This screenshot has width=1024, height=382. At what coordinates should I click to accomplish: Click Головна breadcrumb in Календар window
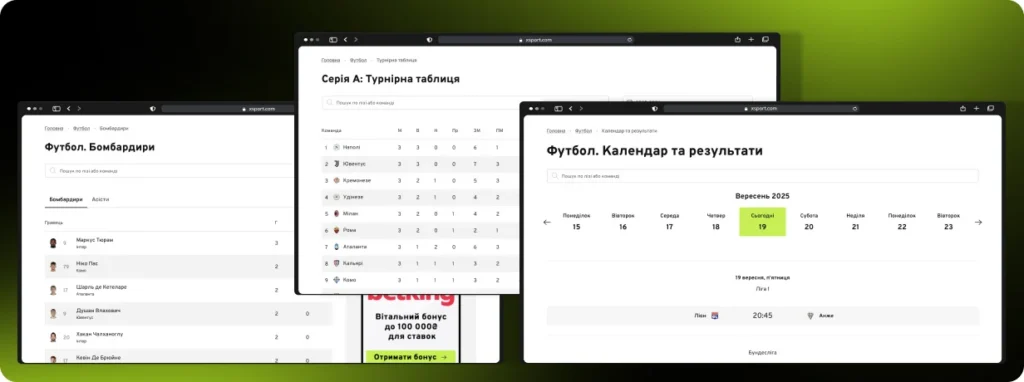pos(556,131)
